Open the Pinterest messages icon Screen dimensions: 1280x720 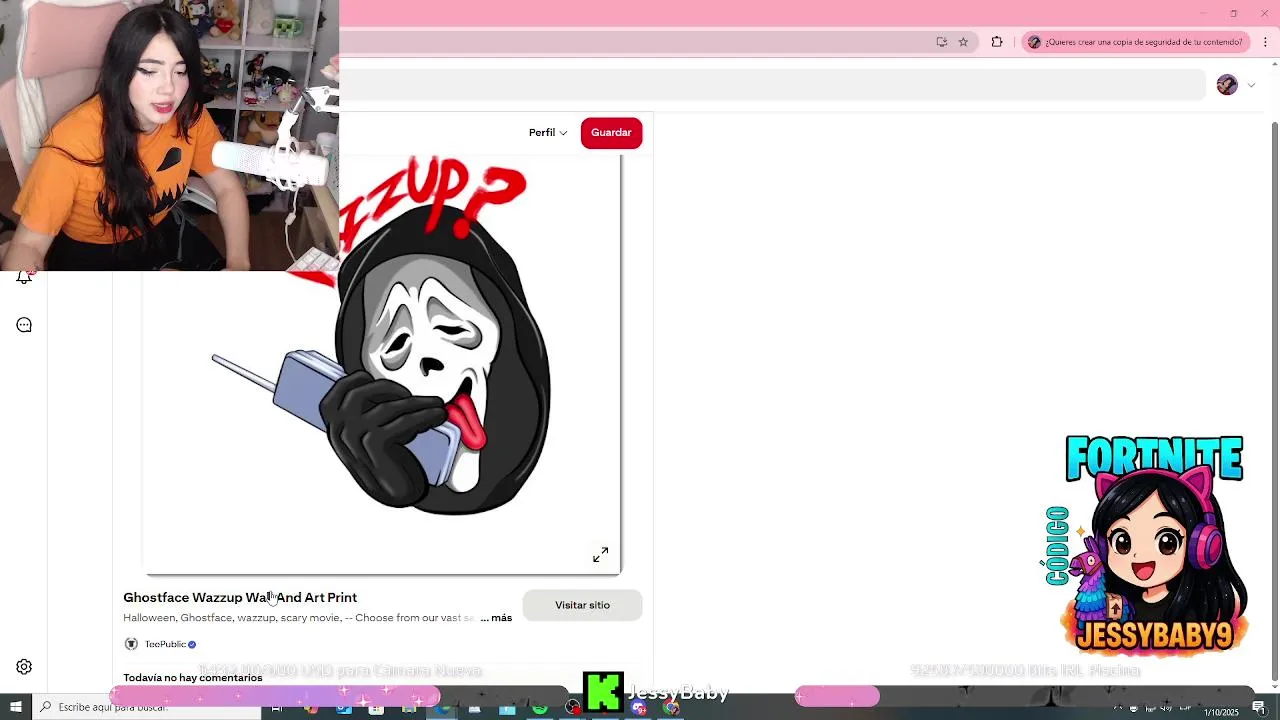pyautogui.click(x=24, y=325)
